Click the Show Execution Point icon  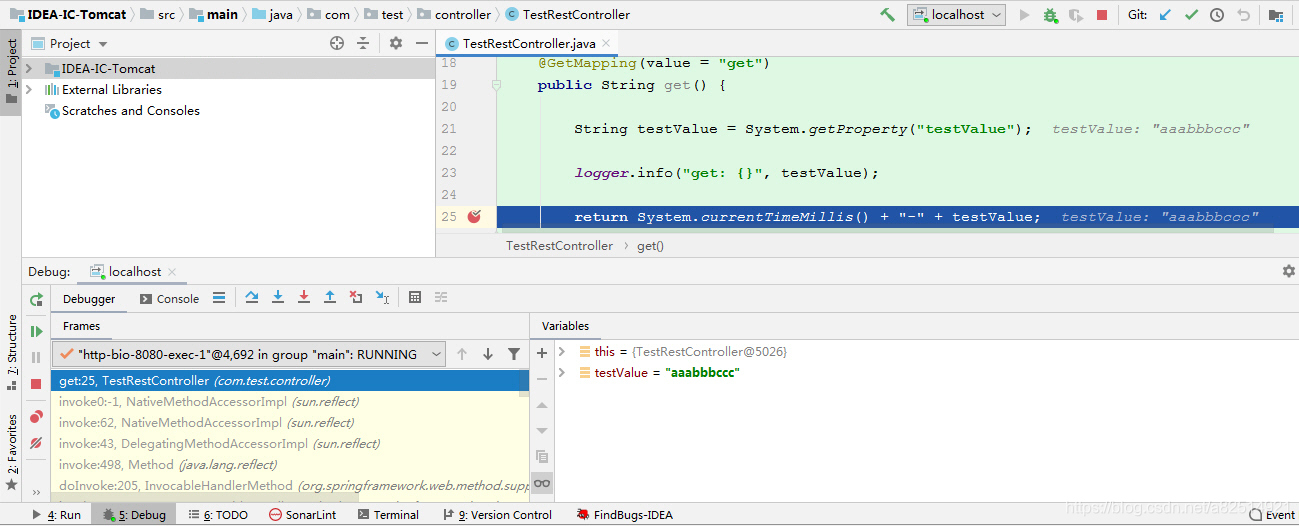219,298
